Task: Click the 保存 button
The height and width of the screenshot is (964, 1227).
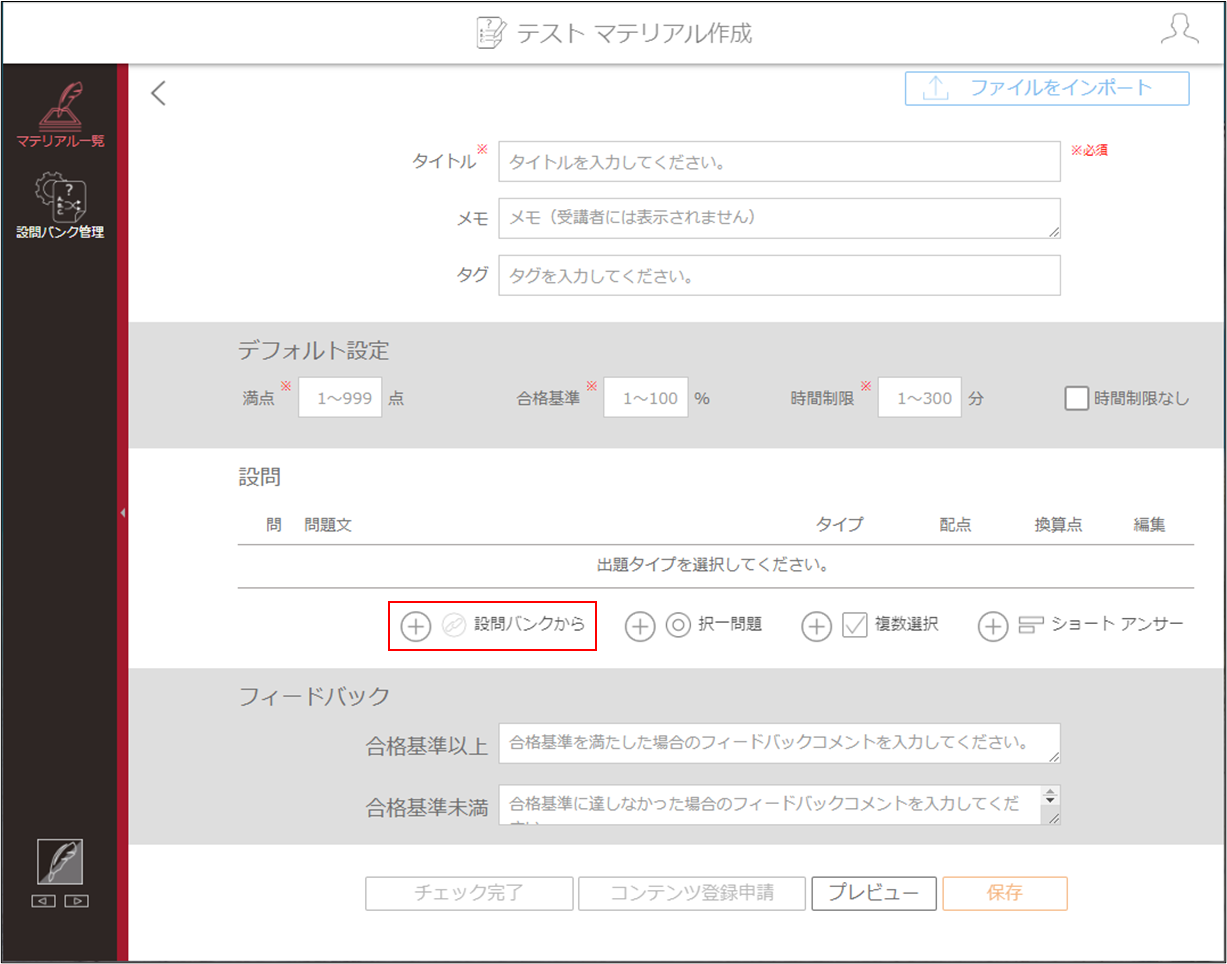Action: click(1004, 893)
